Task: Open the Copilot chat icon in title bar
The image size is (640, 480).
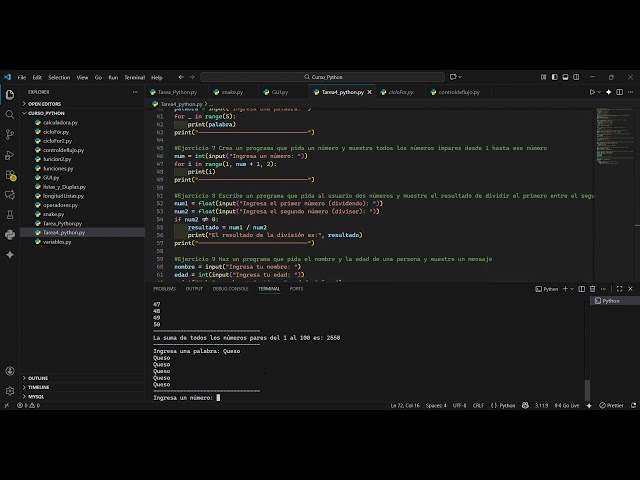Action: coord(453,77)
